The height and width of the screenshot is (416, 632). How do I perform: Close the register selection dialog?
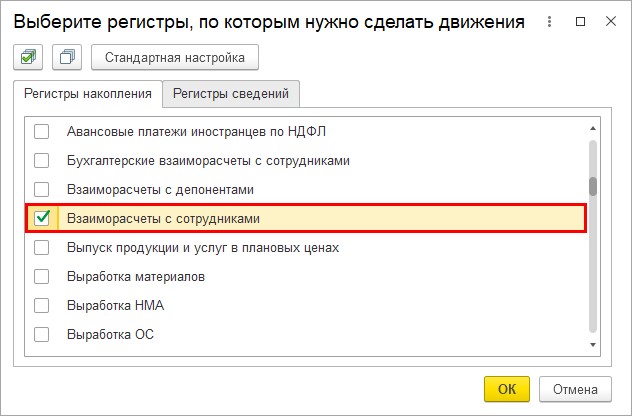[611, 21]
